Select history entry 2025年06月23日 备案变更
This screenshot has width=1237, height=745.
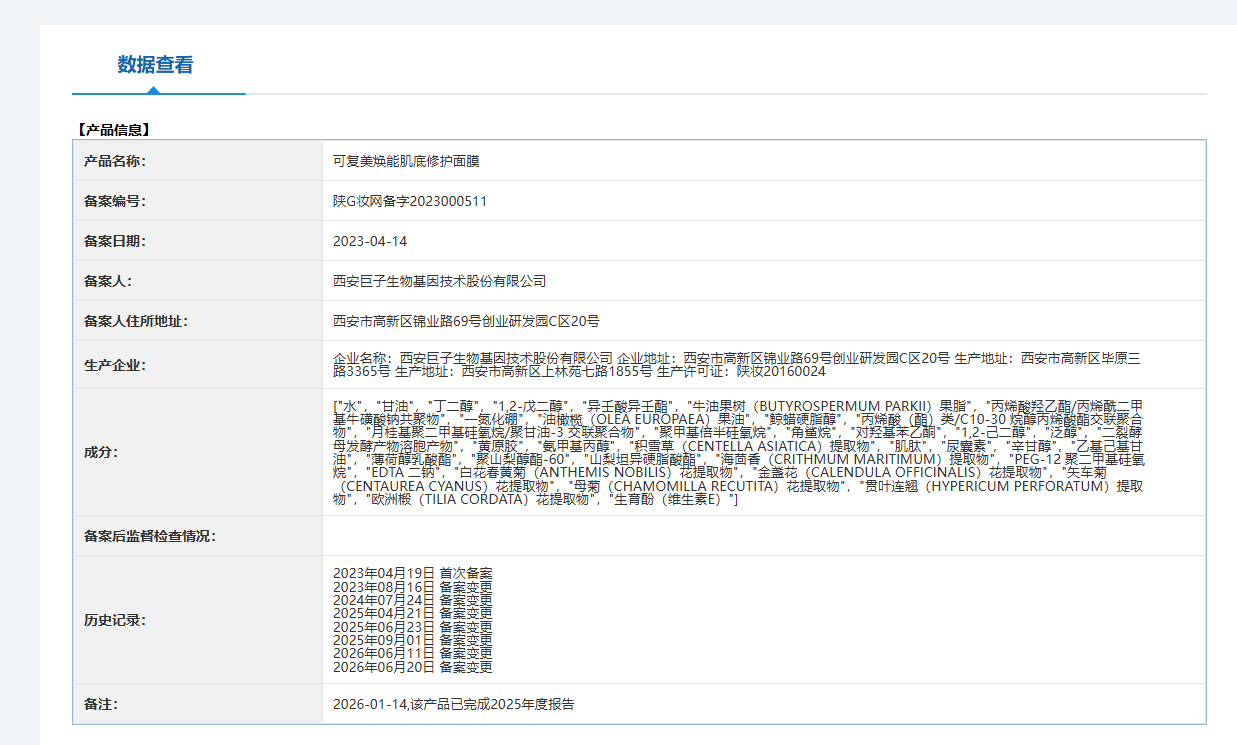pyautogui.click(x=413, y=626)
